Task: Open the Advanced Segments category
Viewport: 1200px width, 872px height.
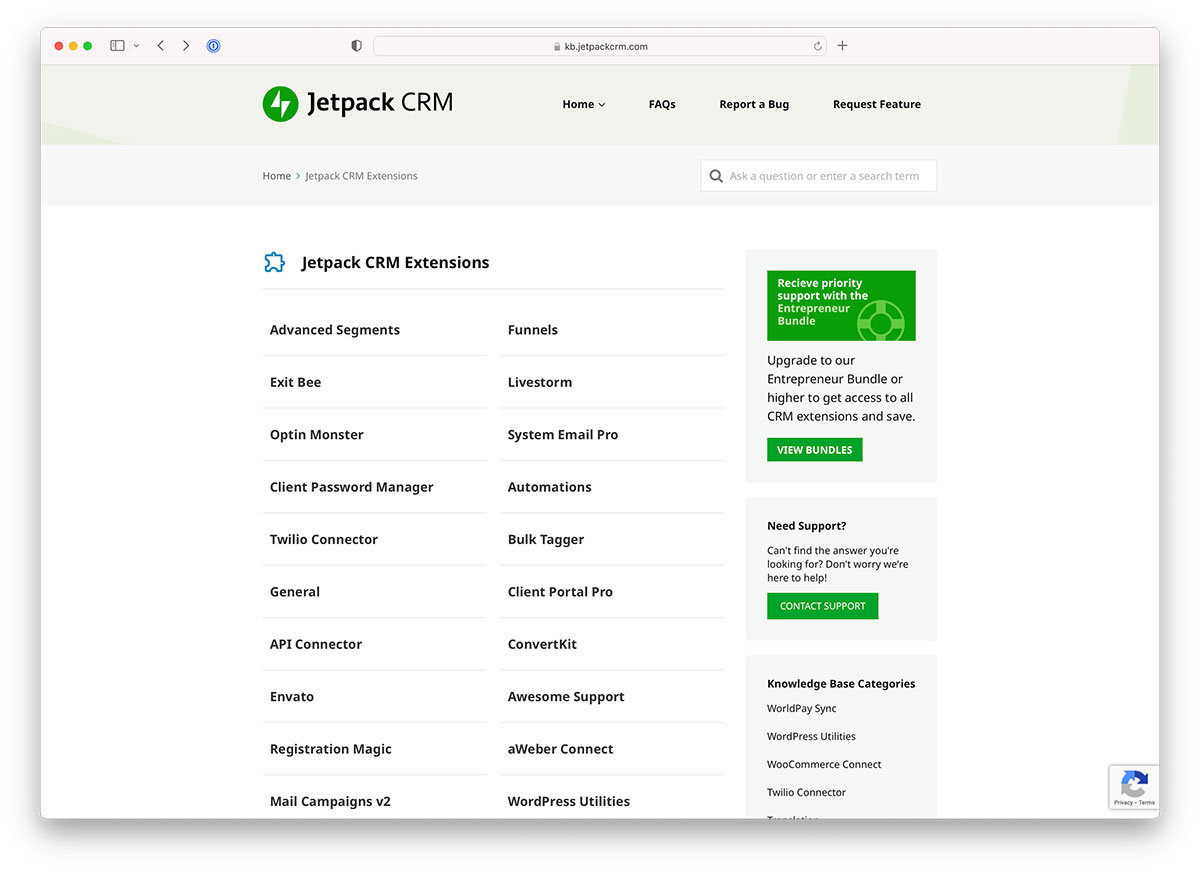Action: pos(335,330)
